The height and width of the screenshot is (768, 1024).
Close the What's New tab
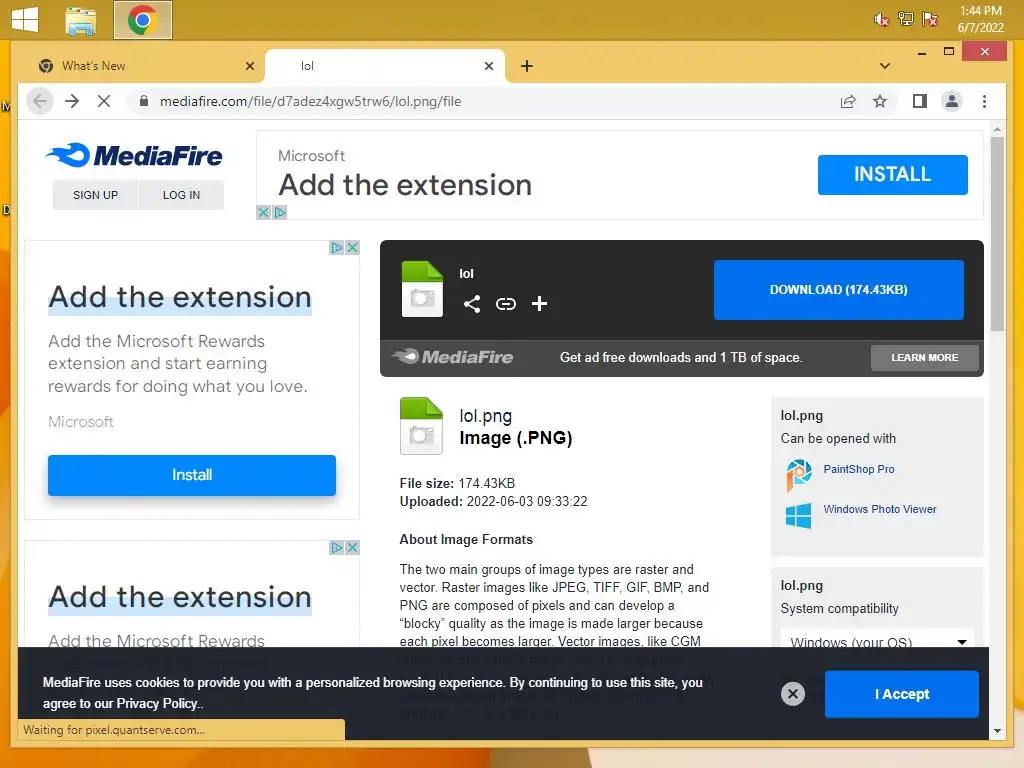tap(249, 66)
